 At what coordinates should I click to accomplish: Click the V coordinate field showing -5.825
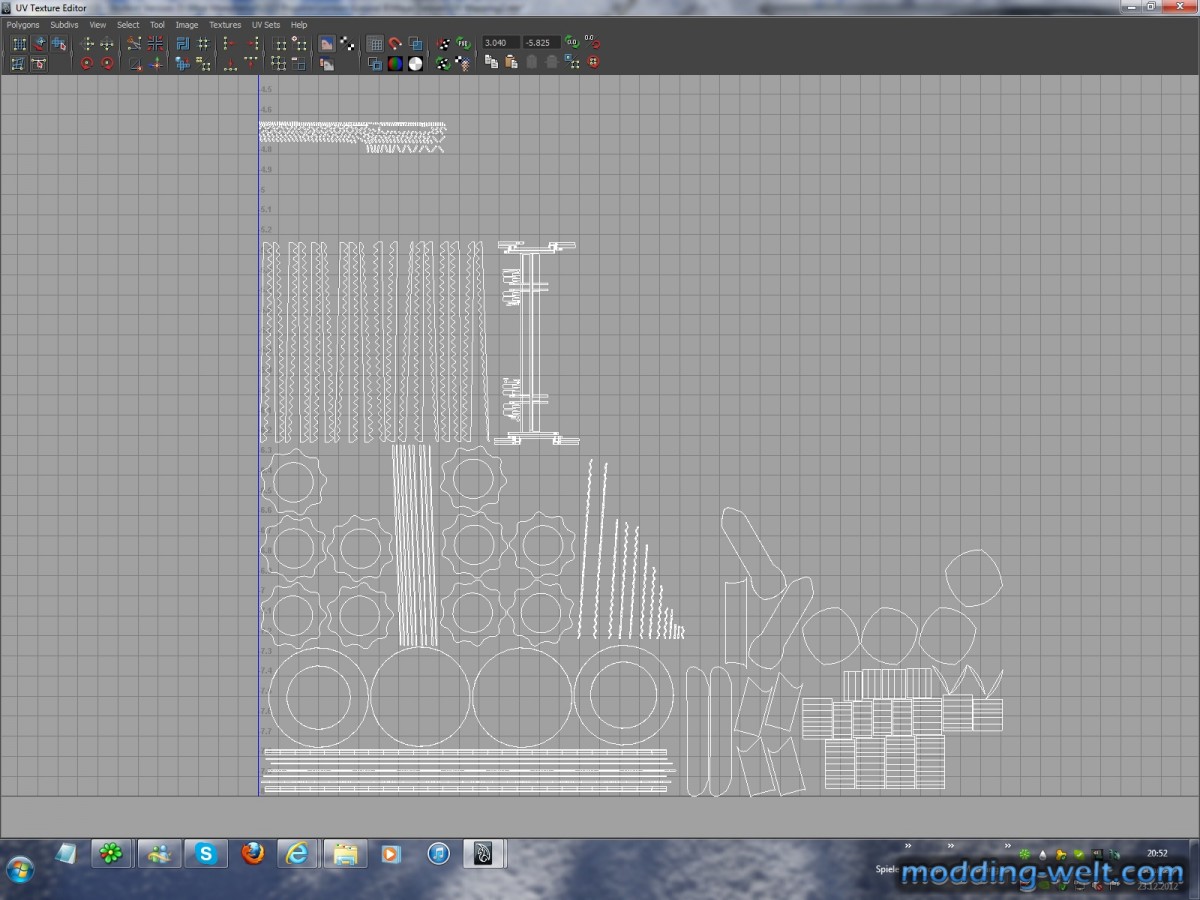(542, 43)
